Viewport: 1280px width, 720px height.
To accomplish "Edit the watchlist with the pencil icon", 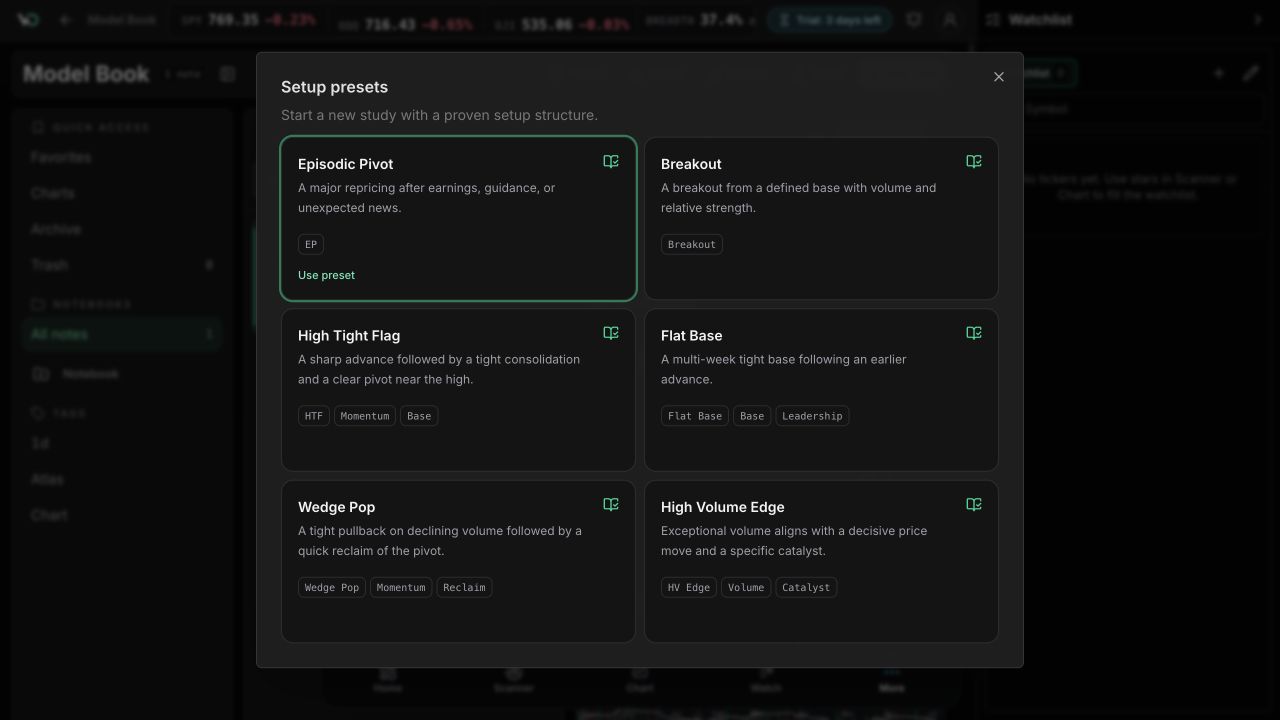I will [x=1251, y=73].
